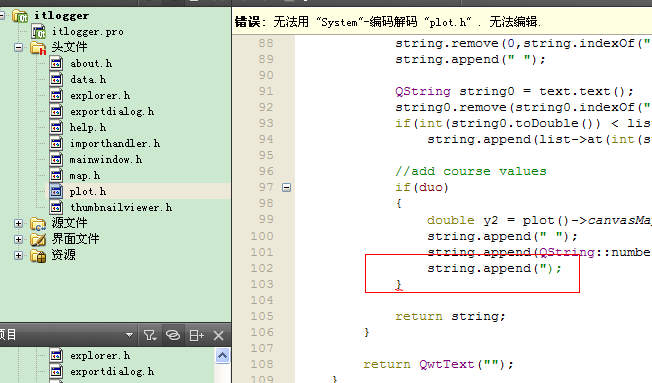Open about.h header file

(x=91, y=64)
